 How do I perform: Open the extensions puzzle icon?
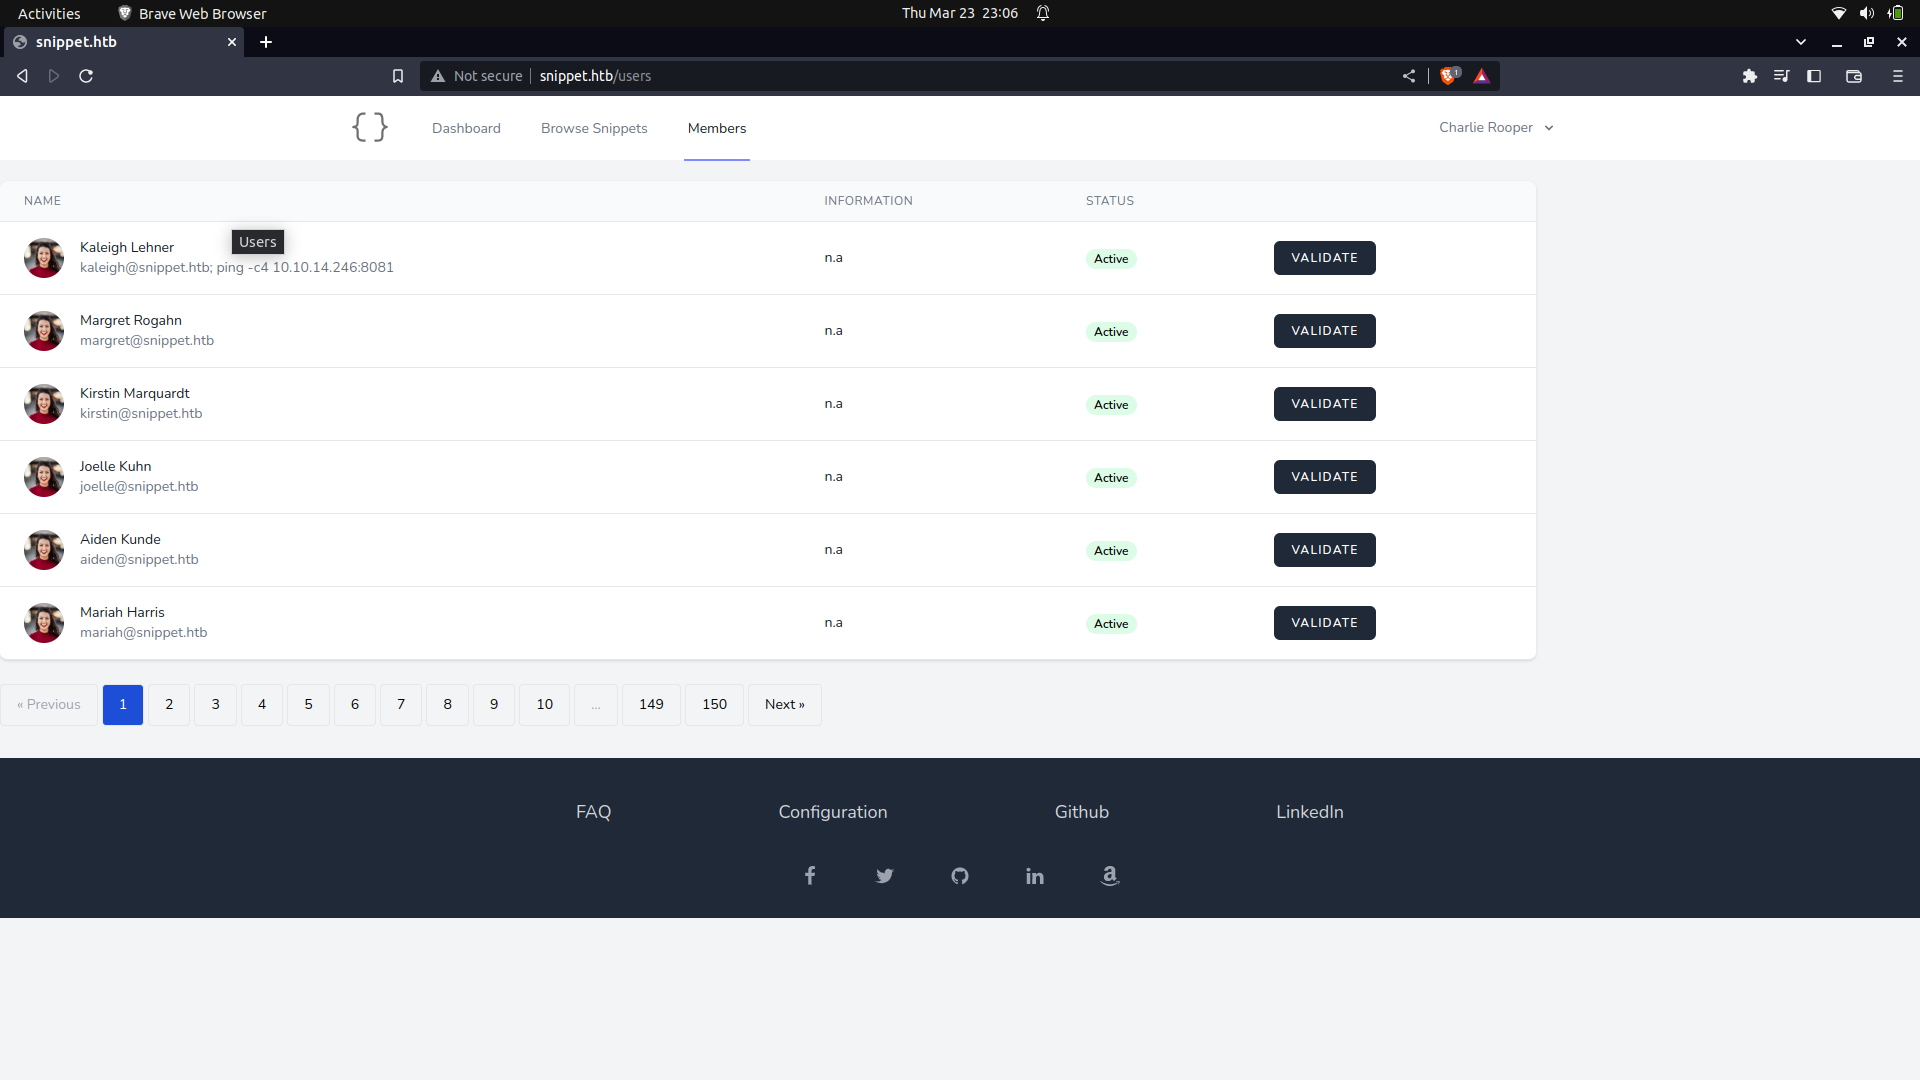(1750, 76)
